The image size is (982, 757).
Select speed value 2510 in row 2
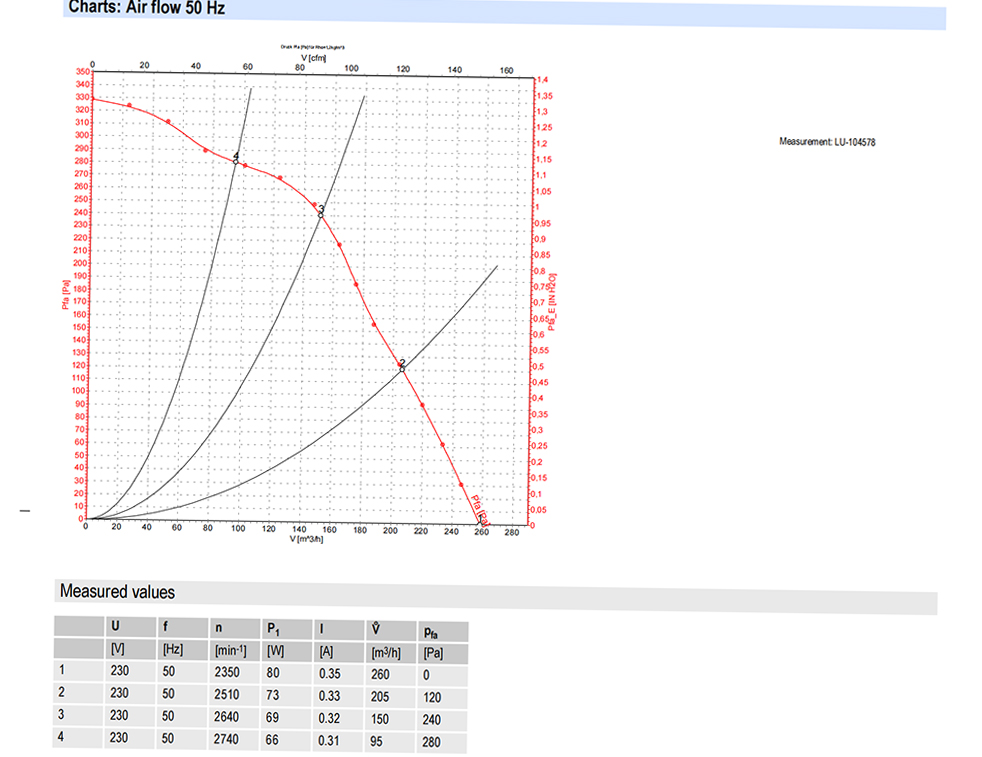point(226,694)
